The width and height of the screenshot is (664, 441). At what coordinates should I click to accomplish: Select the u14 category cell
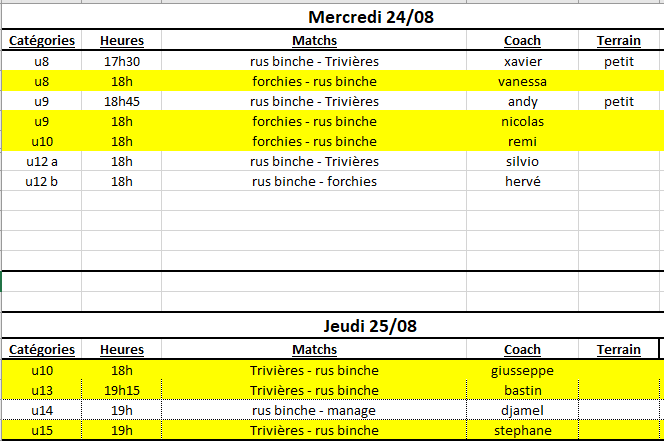coord(42,410)
